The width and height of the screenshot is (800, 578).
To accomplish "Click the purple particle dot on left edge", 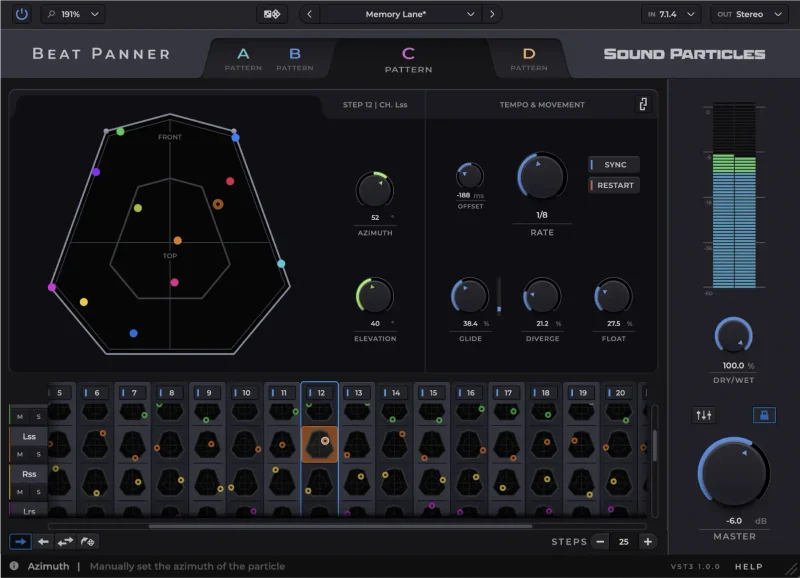I will (x=96, y=172).
